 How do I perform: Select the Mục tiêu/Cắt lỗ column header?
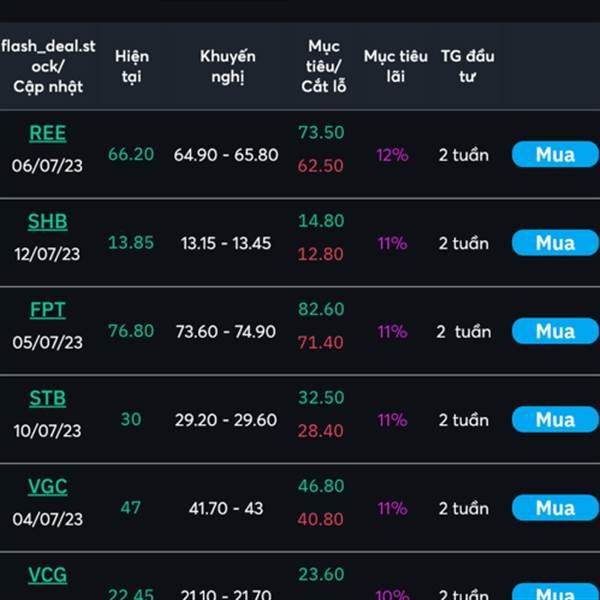pos(324,66)
